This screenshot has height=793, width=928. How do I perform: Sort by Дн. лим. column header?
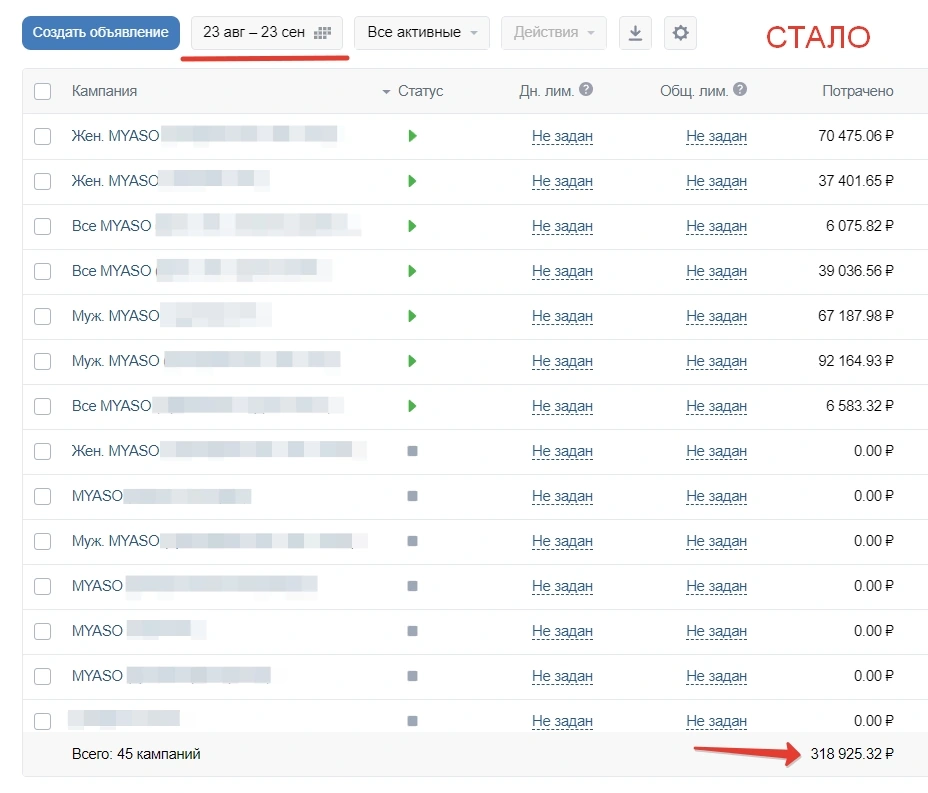coord(546,91)
